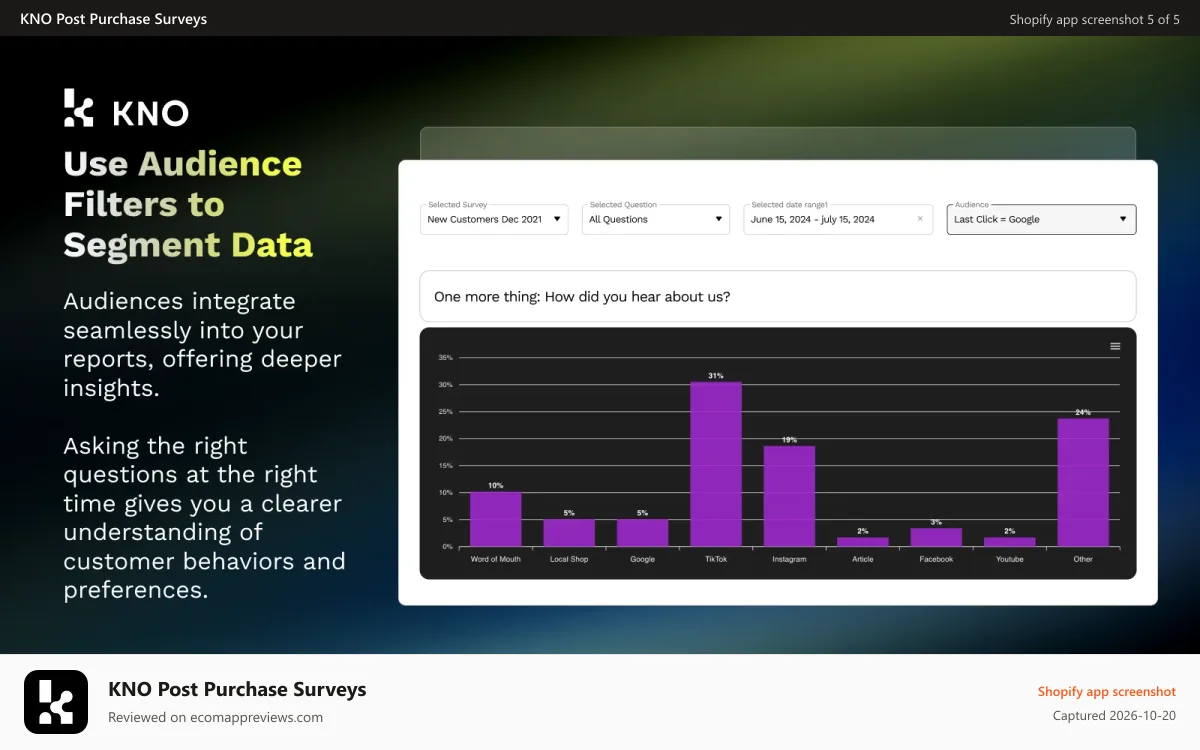The width and height of the screenshot is (1200, 750).
Task: Click the "31%" label above TikTok
Action: click(x=716, y=376)
